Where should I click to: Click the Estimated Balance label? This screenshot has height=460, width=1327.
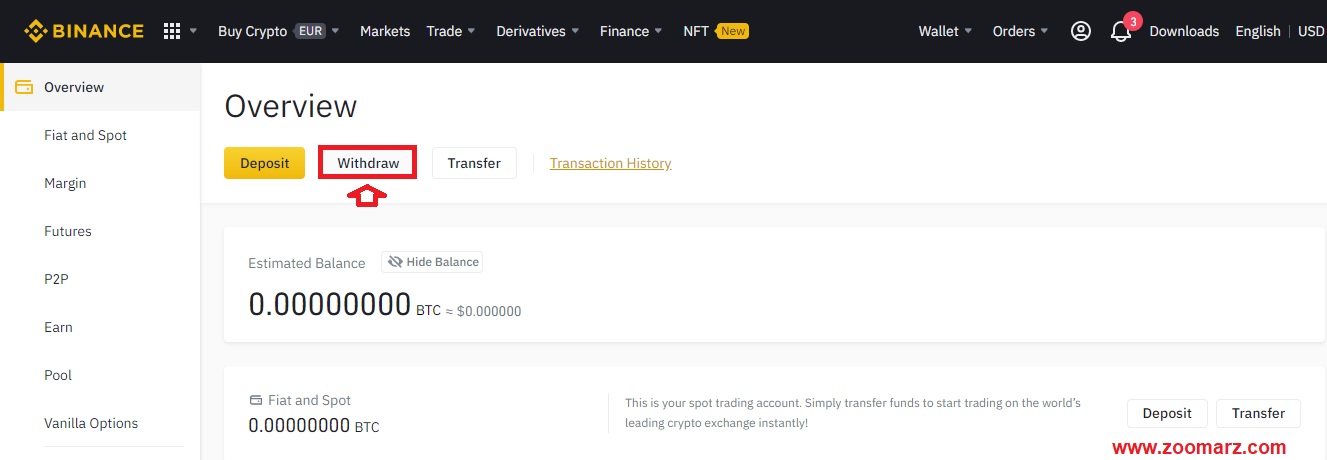pos(307,263)
